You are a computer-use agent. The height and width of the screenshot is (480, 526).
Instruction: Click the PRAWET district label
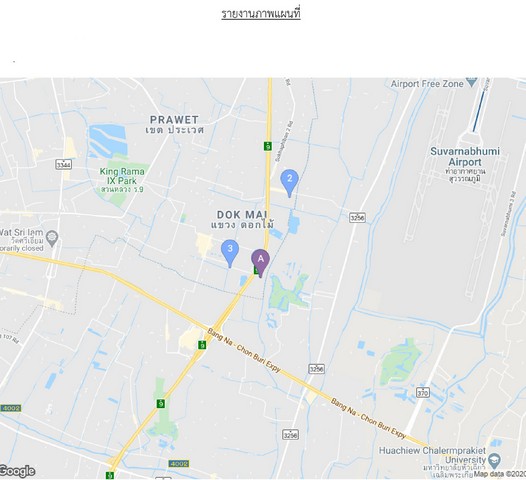click(x=174, y=120)
